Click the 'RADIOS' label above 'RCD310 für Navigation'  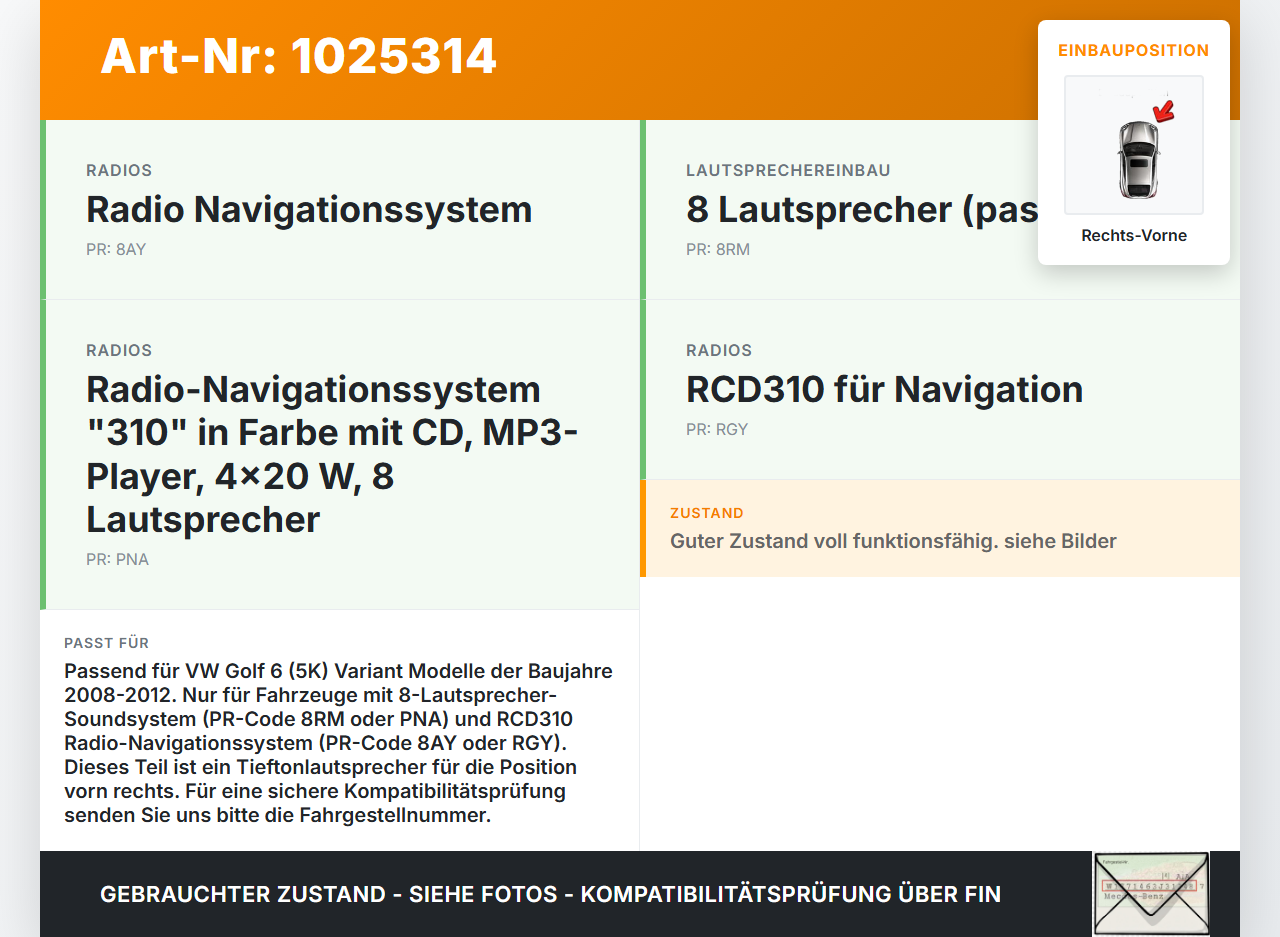pyautogui.click(x=719, y=350)
